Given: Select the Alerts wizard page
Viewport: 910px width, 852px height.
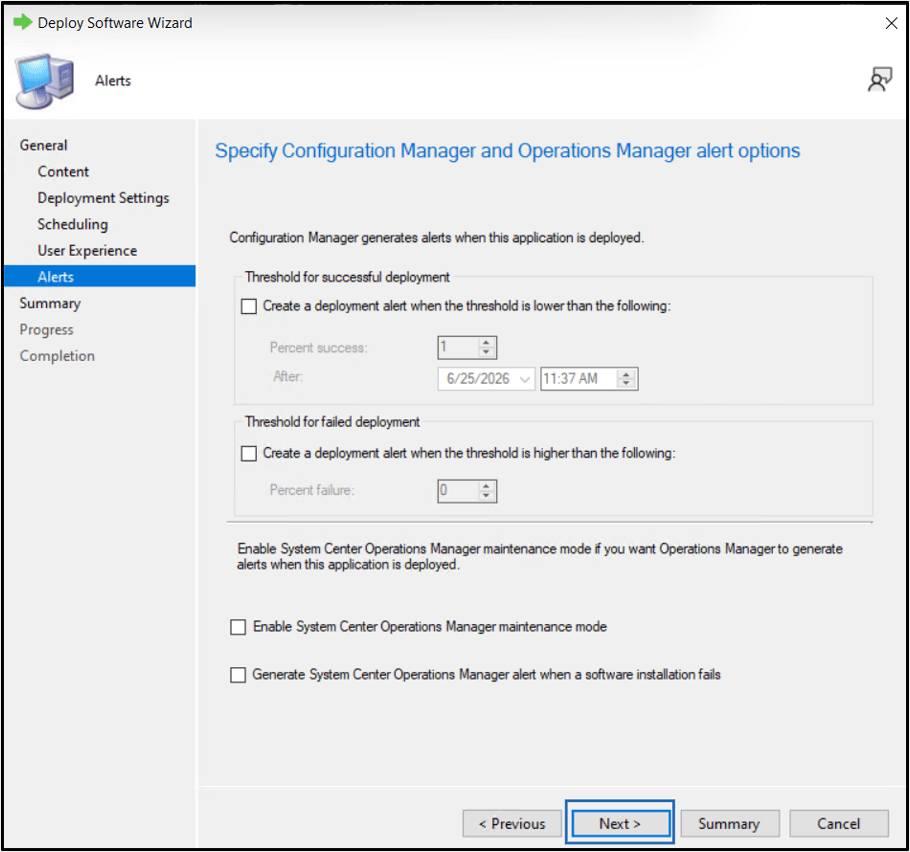Looking at the screenshot, I should coord(100,276).
